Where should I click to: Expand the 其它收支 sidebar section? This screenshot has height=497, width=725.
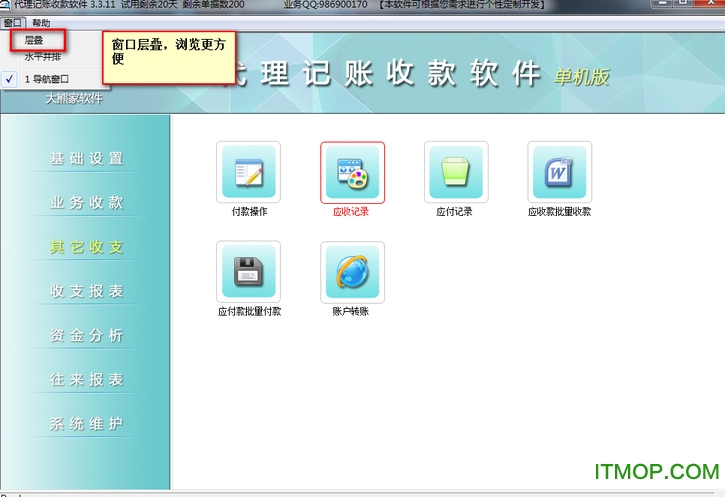pyautogui.click(x=87, y=247)
